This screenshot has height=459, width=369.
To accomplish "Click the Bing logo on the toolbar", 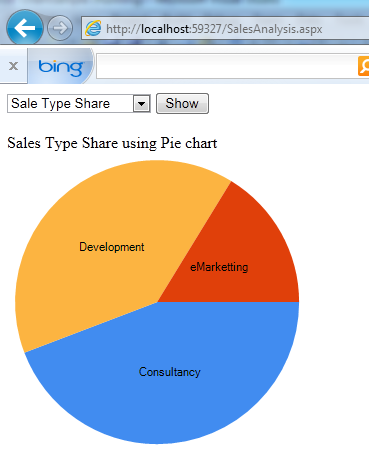I will click(x=61, y=67).
